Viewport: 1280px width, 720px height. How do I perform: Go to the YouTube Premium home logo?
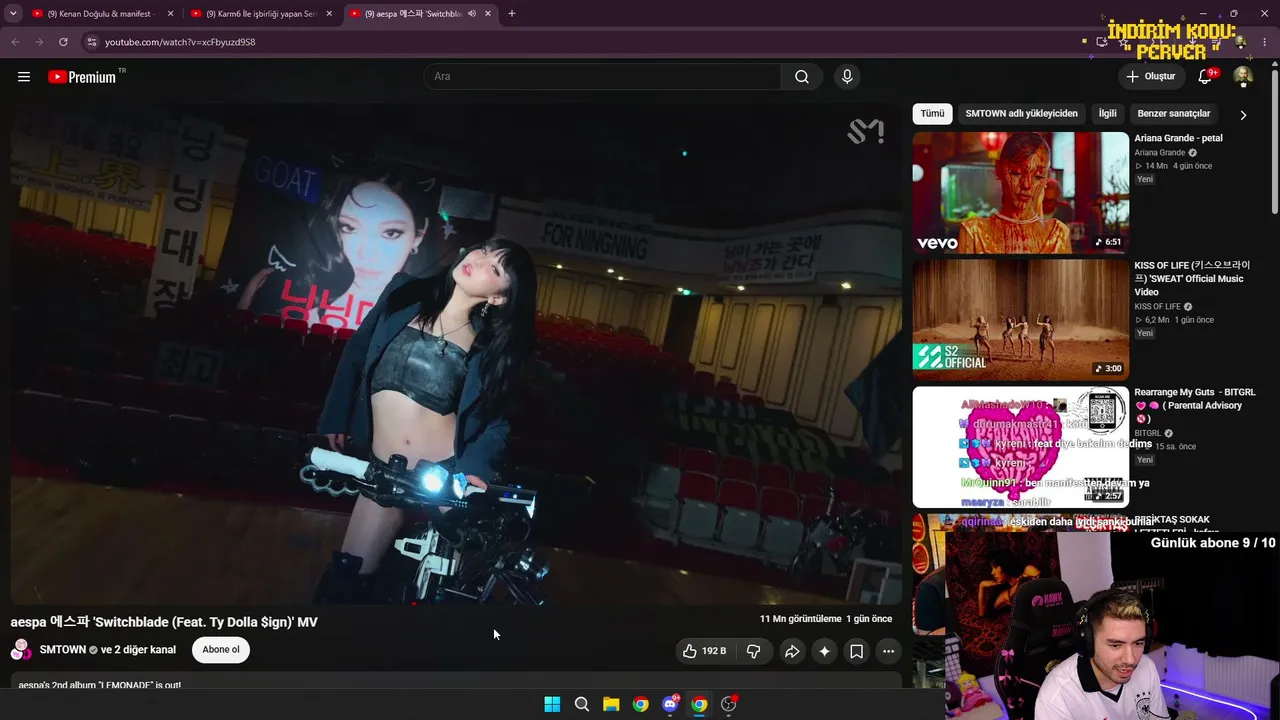tap(83, 77)
